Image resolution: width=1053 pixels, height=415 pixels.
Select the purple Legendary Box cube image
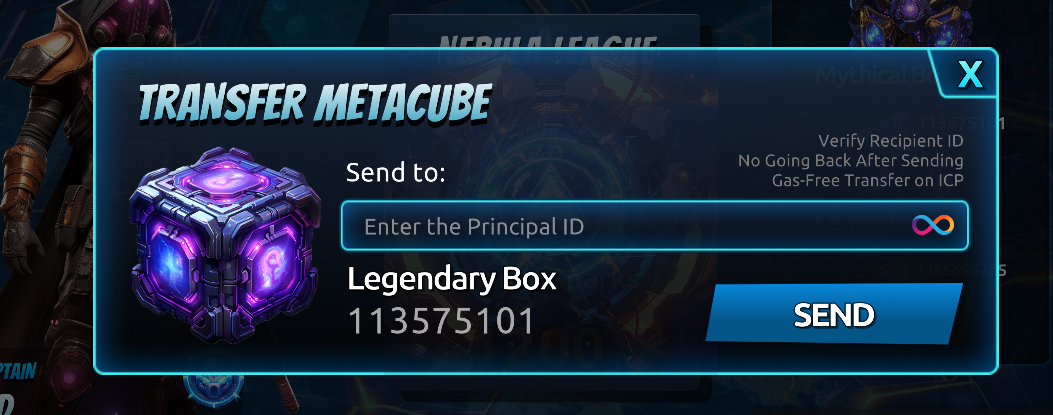pos(225,244)
